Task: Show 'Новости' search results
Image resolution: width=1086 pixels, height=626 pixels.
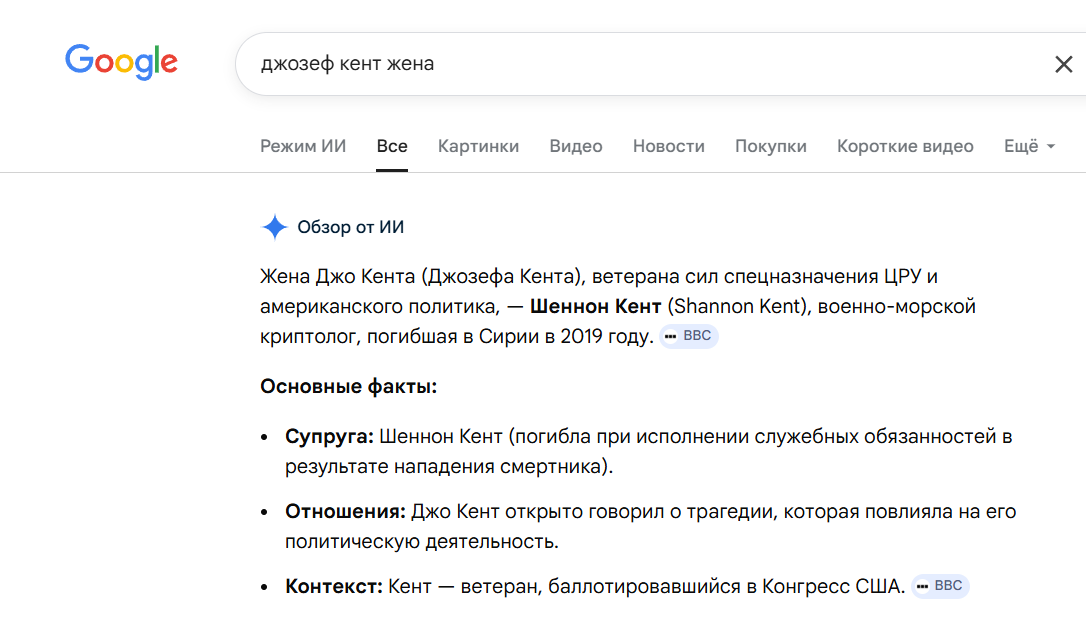Action: 668,146
